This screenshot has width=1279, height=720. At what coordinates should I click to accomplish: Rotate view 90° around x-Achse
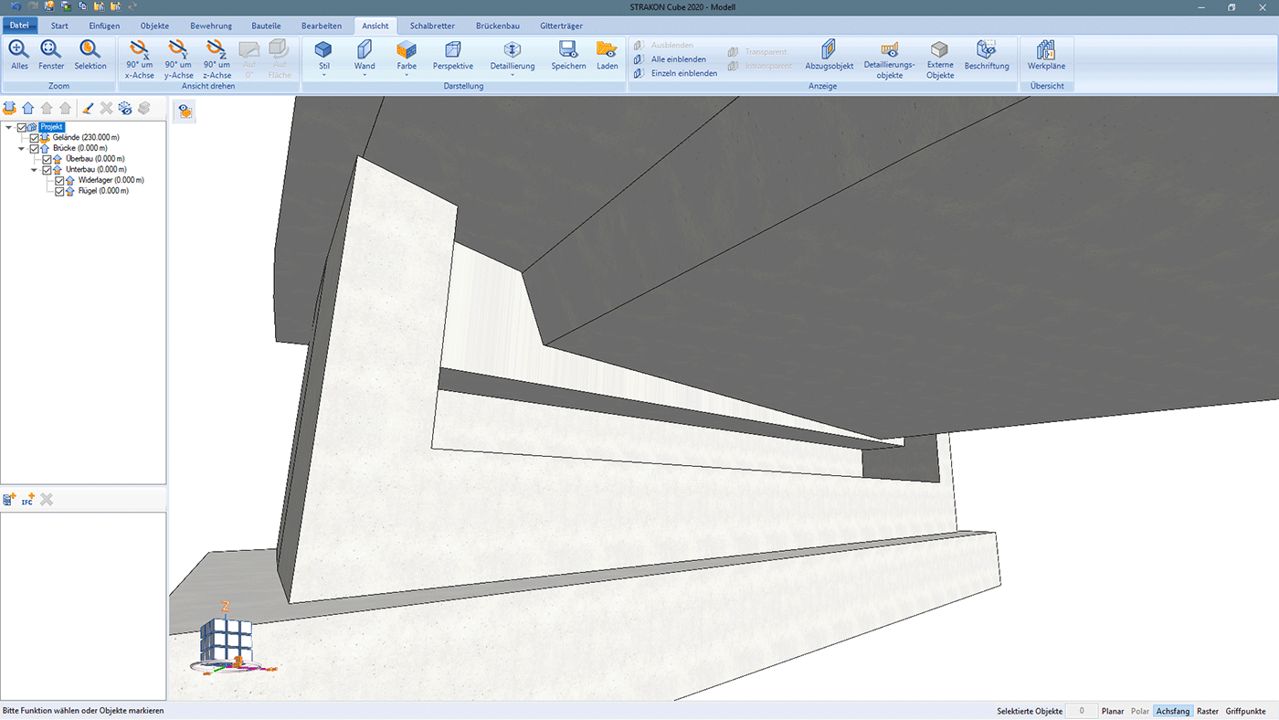coord(139,58)
